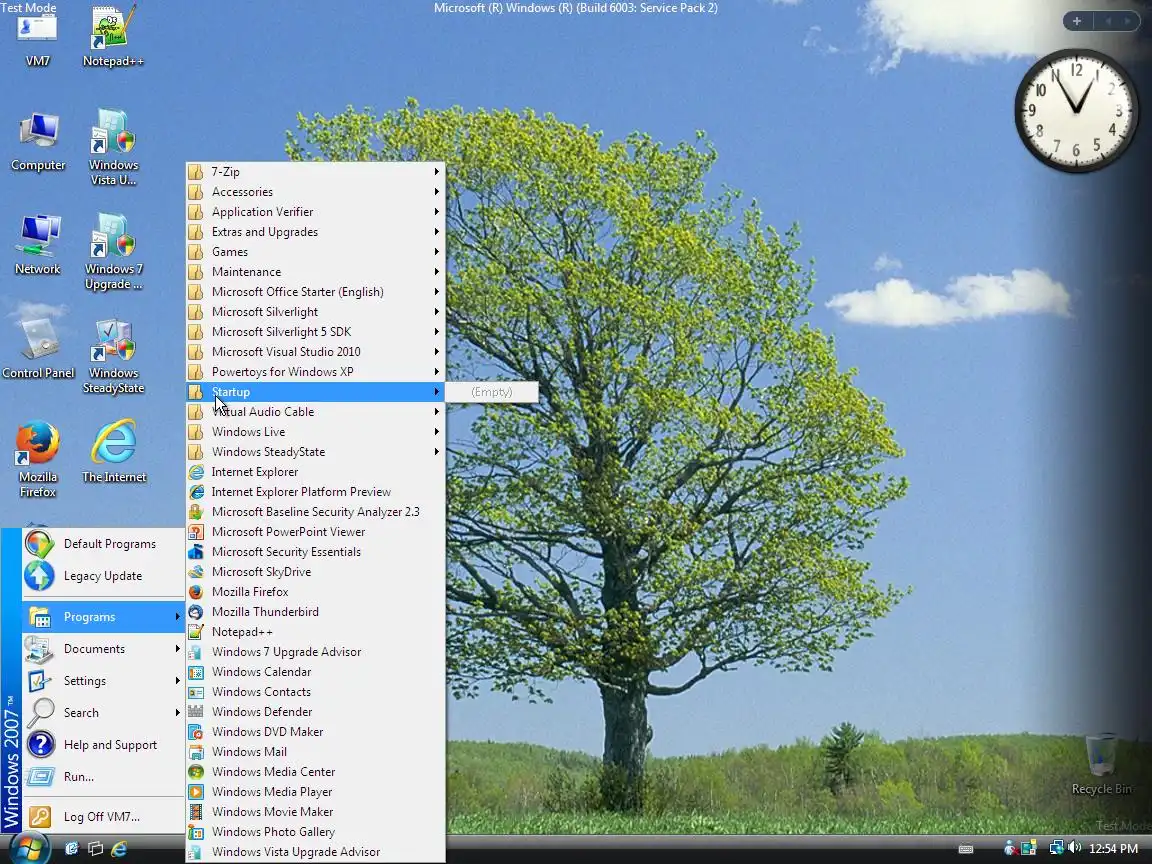Open Microsoft Office Starter (English) folder
Image resolution: width=1152 pixels, height=864 pixels.
tap(315, 292)
